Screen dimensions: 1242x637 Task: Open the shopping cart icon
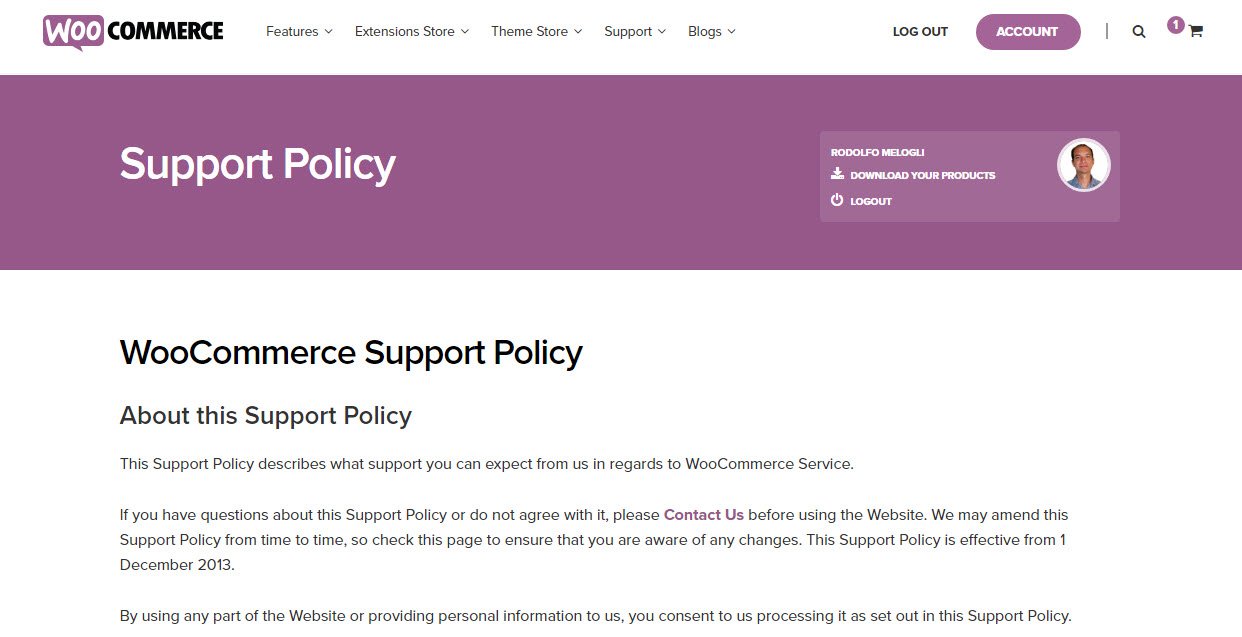coord(1195,31)
